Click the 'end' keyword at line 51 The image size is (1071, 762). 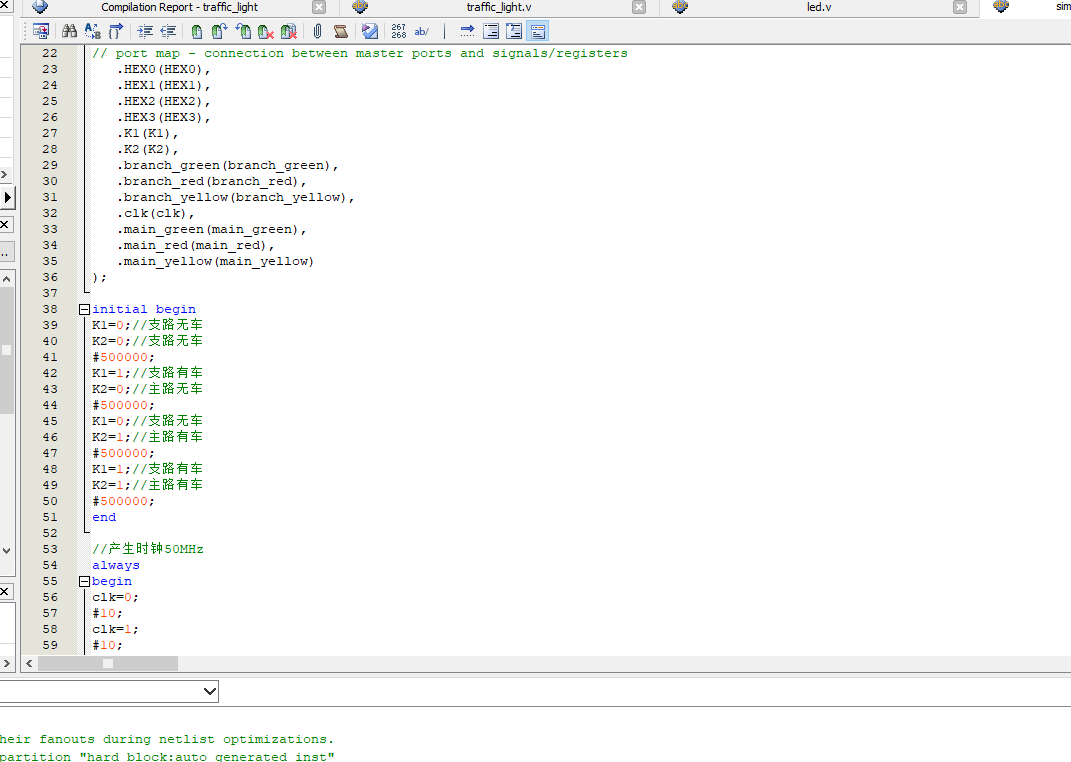point(104,518)
